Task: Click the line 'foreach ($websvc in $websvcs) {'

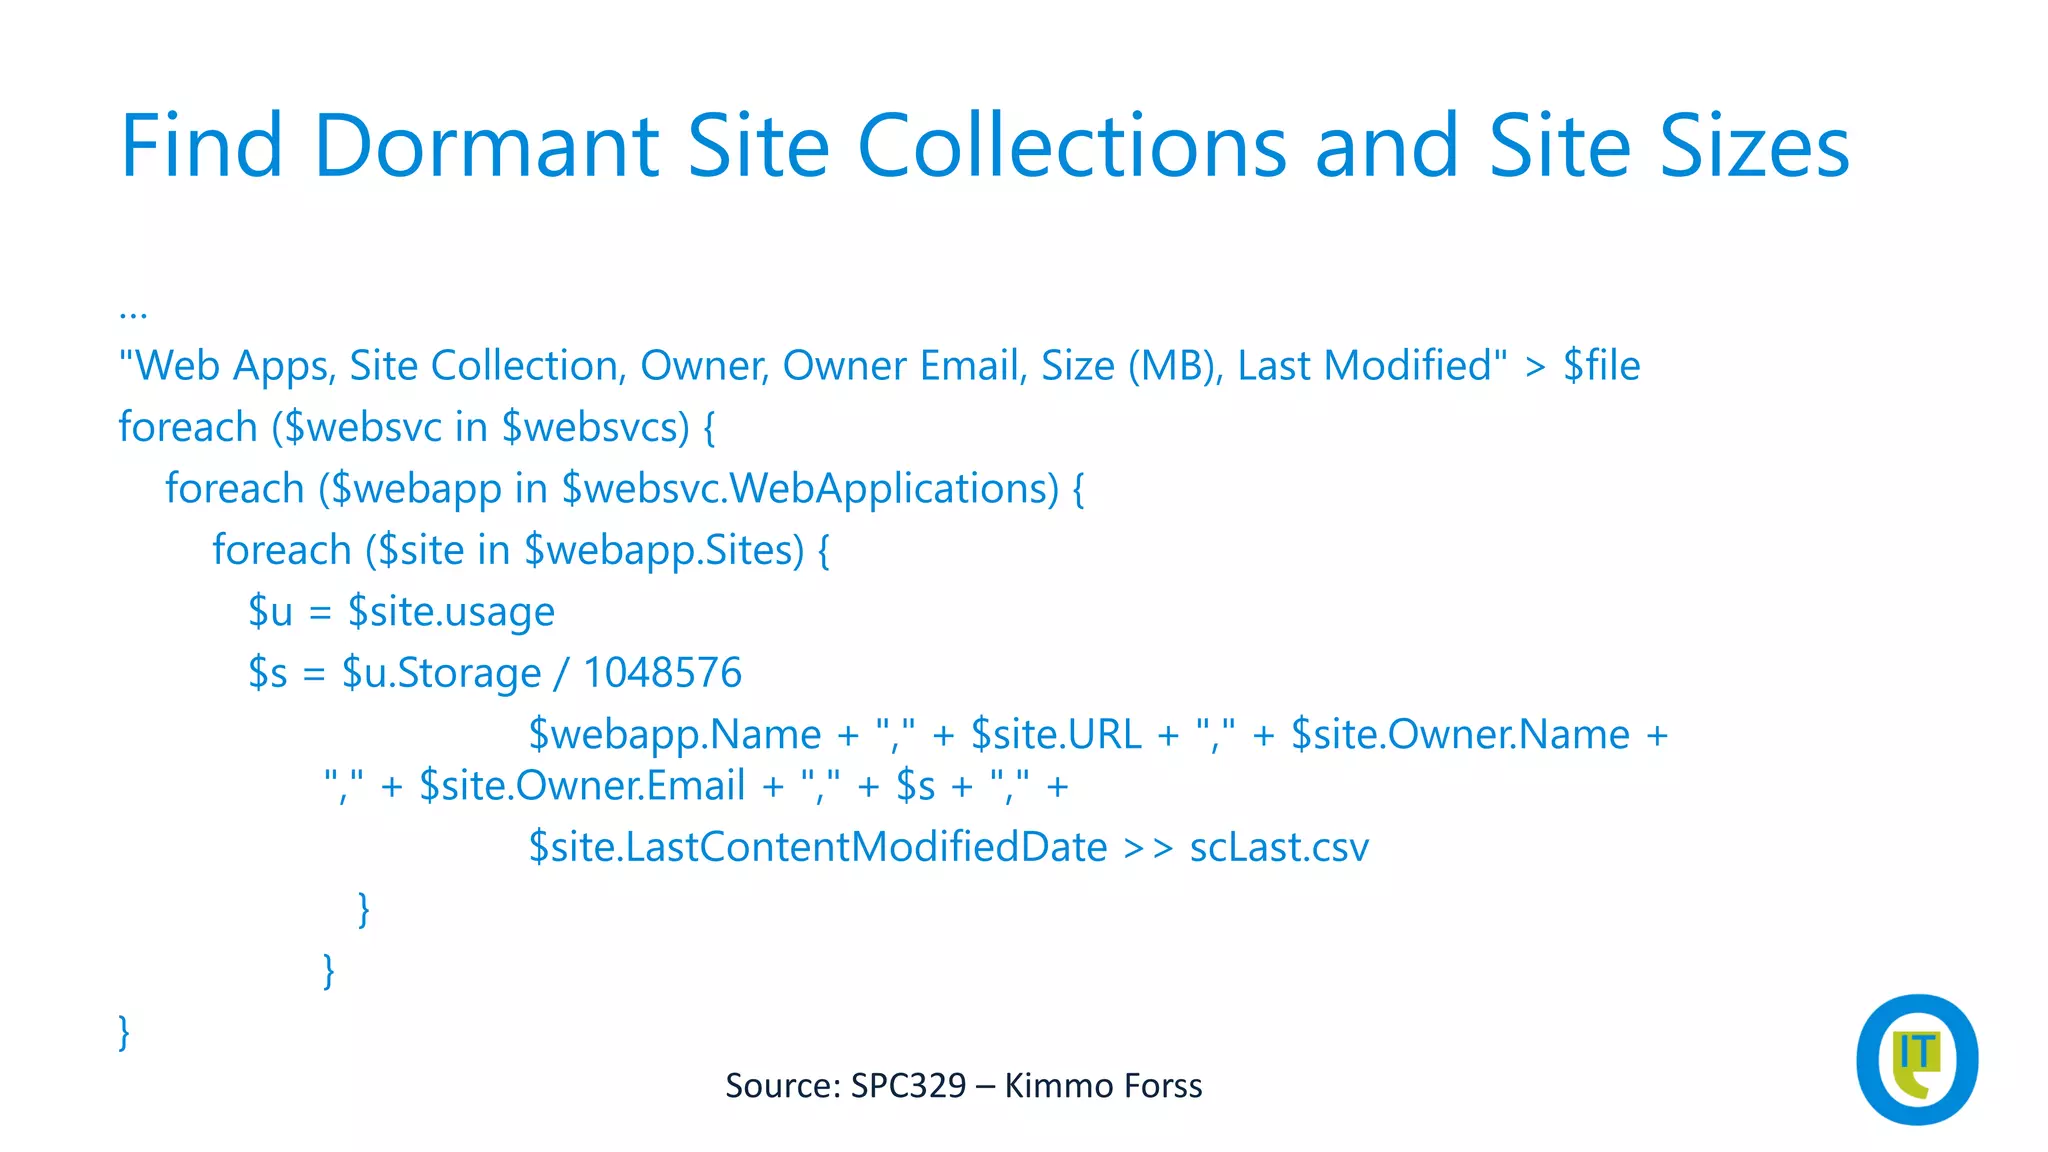Action: pos(417,428)
